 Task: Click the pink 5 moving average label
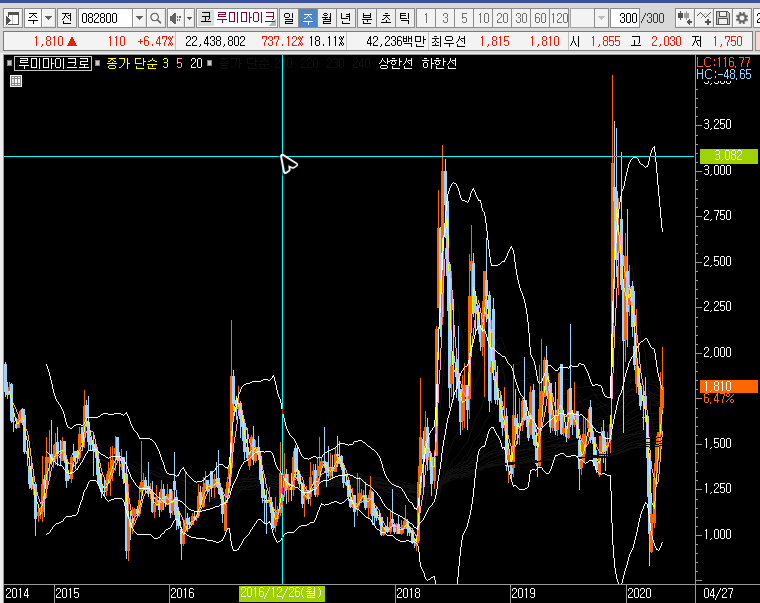[x=179, y=63]
